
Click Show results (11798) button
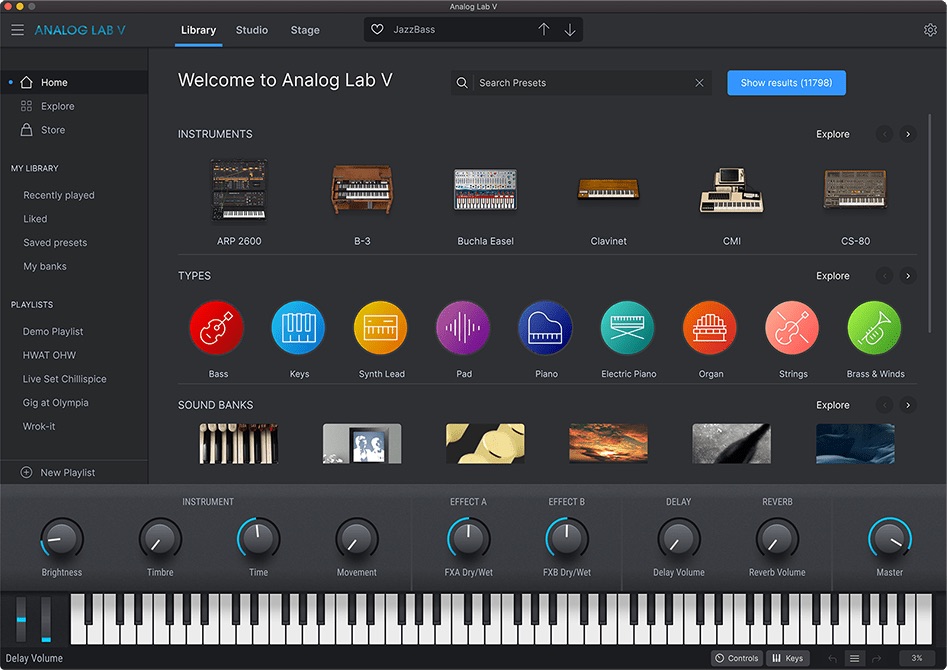786,83
